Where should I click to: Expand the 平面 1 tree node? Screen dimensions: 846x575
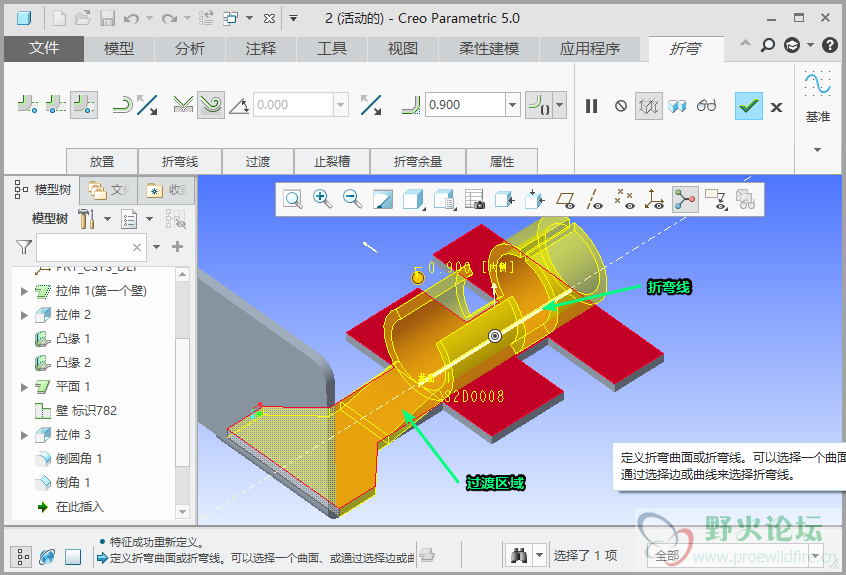pos(24,387)
